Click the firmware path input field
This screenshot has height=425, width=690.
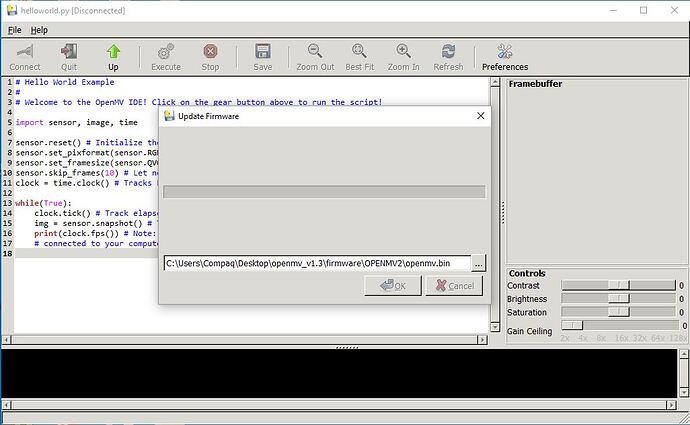pyautogui.click(x=317, y=264)
